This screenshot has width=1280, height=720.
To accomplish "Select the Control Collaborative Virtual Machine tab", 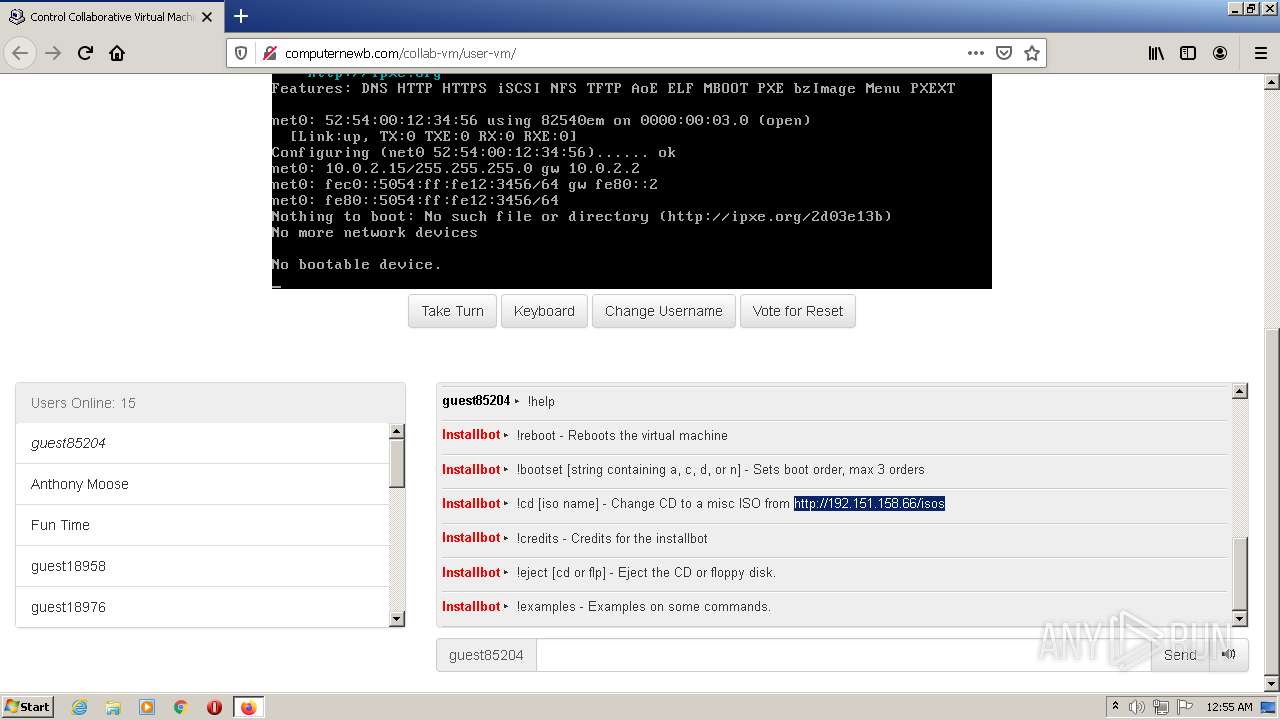I will click(x=112, y=17).
